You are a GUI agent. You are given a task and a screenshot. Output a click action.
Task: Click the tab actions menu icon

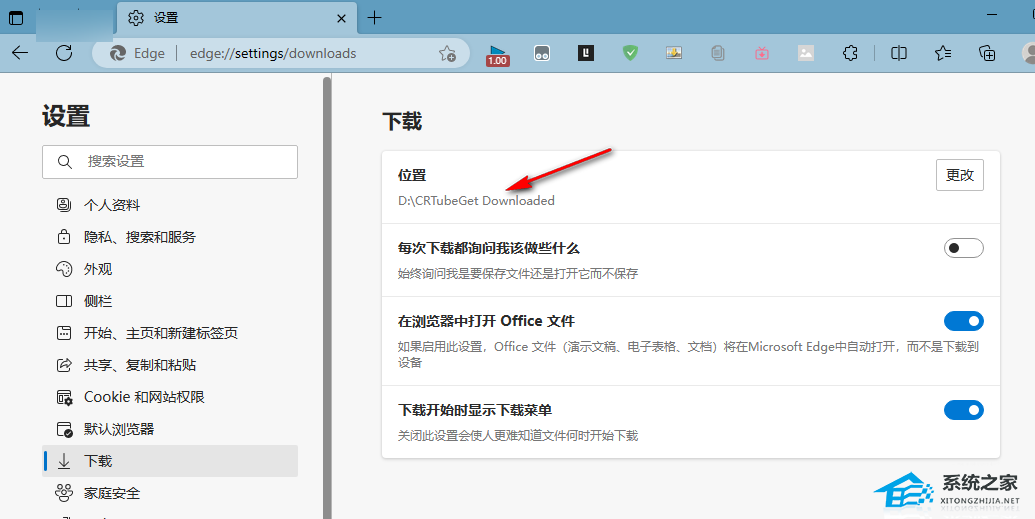16,18
